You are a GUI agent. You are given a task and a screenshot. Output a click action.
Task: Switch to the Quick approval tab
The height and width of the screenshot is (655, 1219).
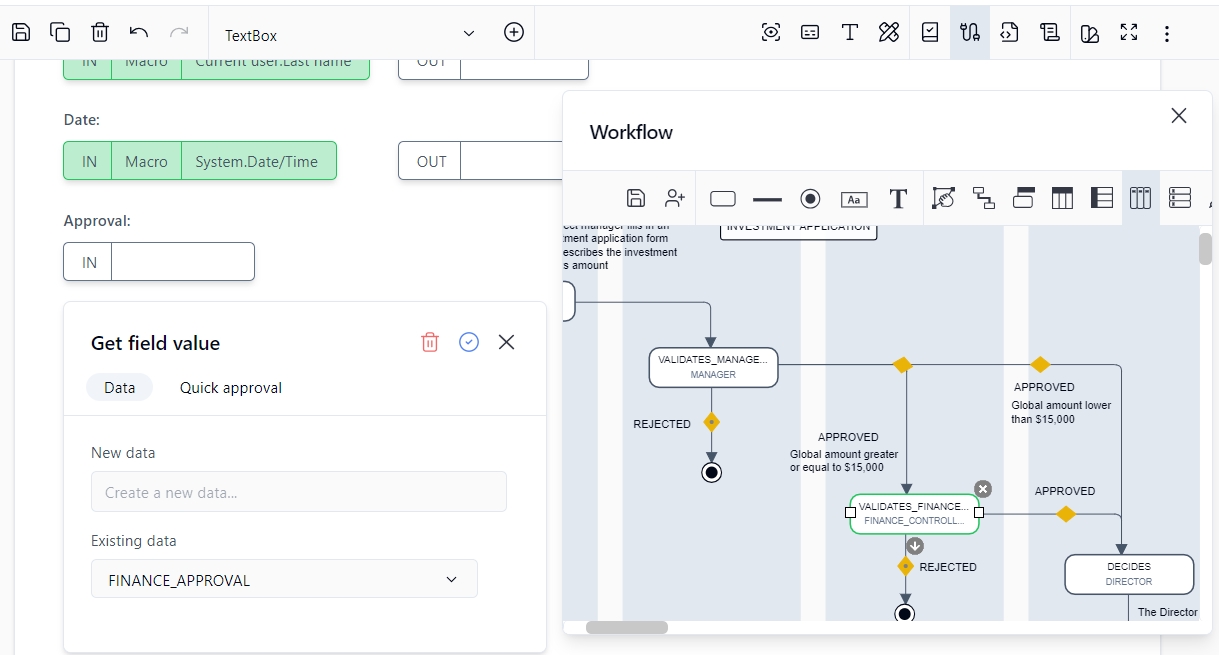[x=231, y=388]
